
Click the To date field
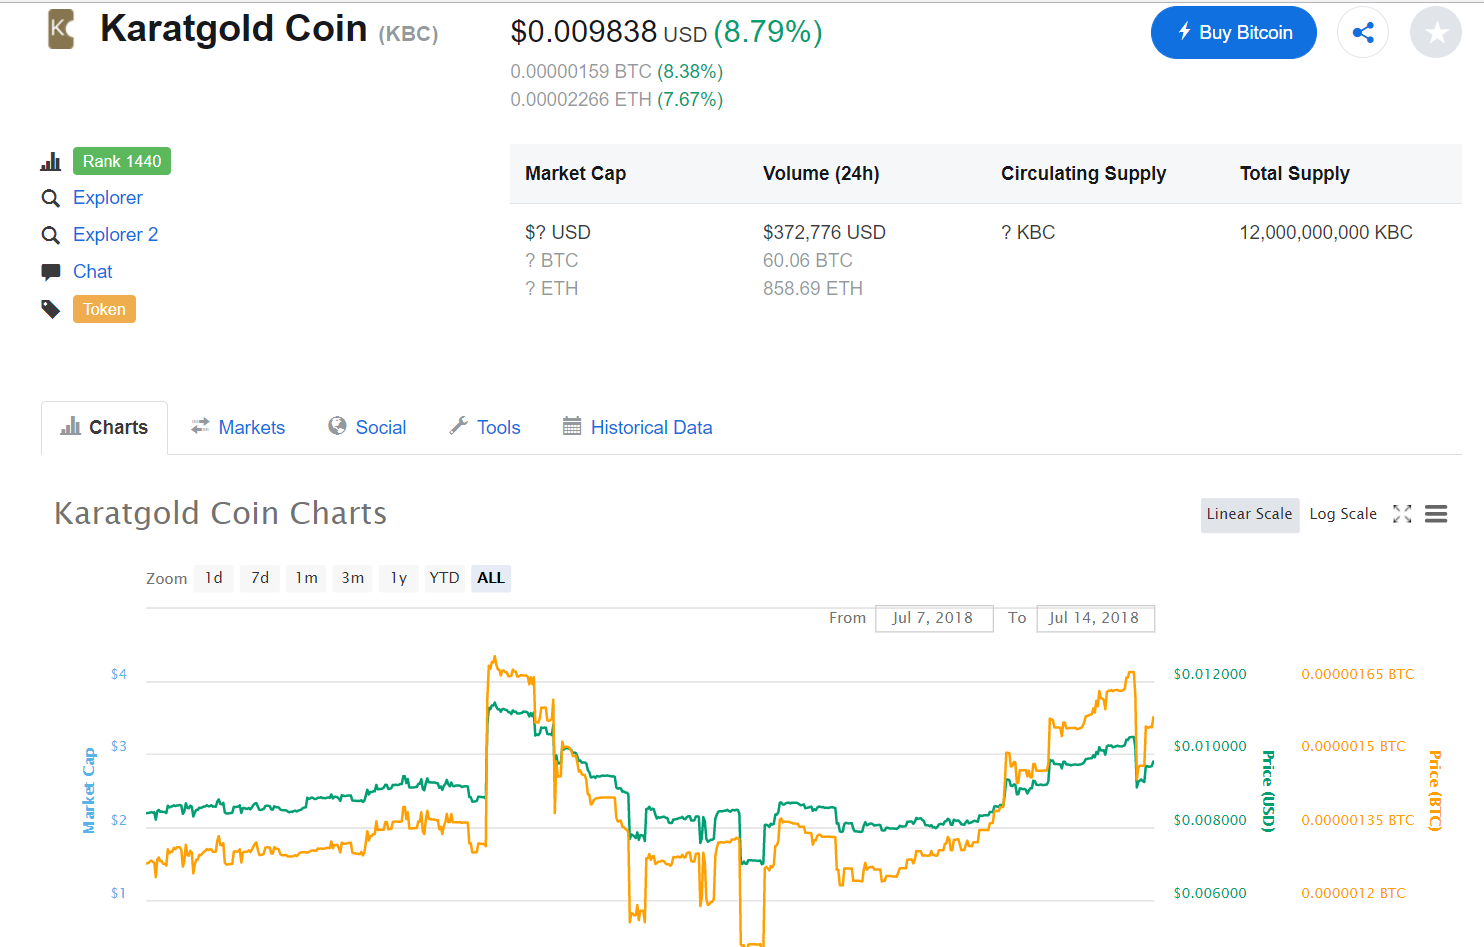tap(1095, 618)
